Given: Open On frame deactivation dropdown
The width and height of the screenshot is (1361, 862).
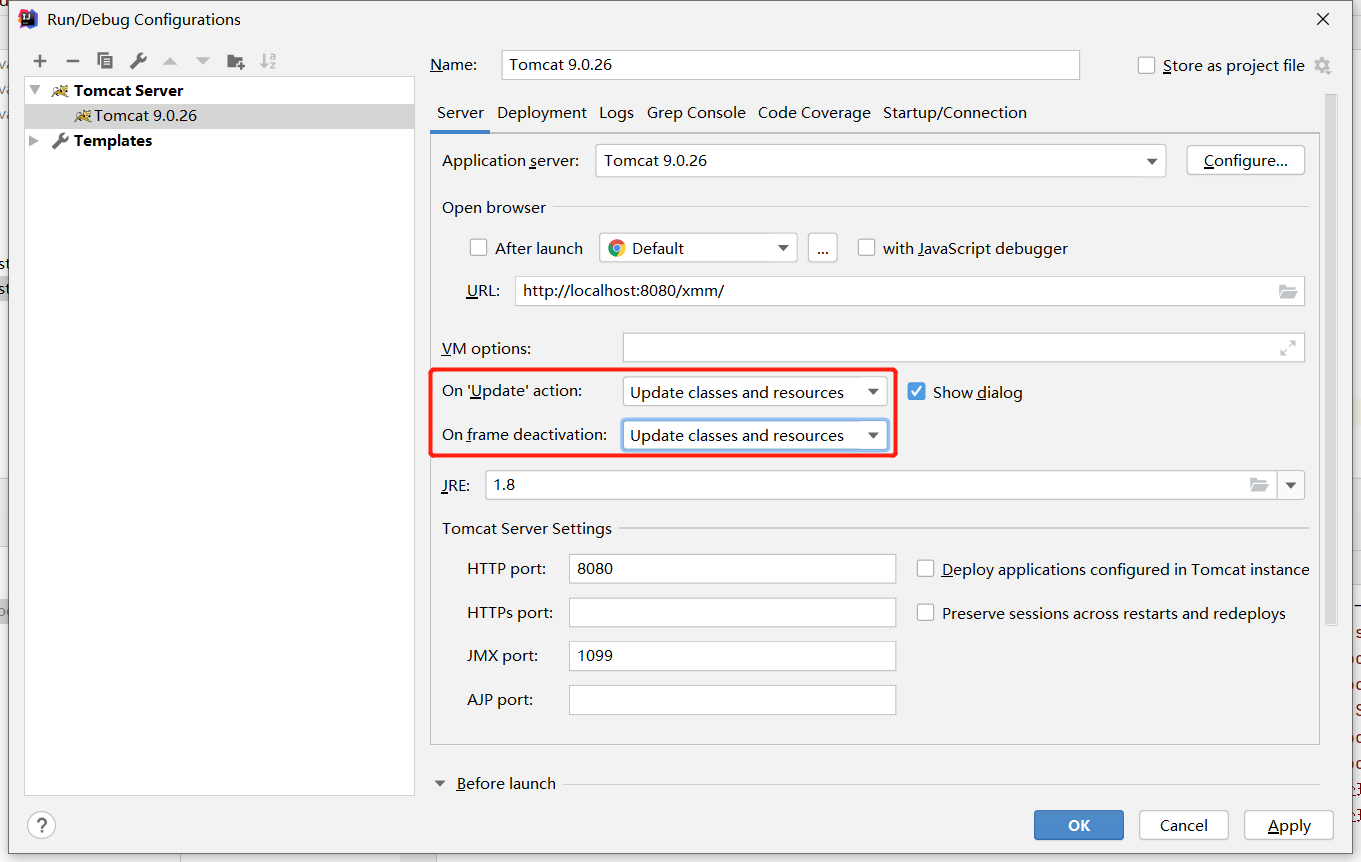Looking at the screenshot, I should (755, 435).
